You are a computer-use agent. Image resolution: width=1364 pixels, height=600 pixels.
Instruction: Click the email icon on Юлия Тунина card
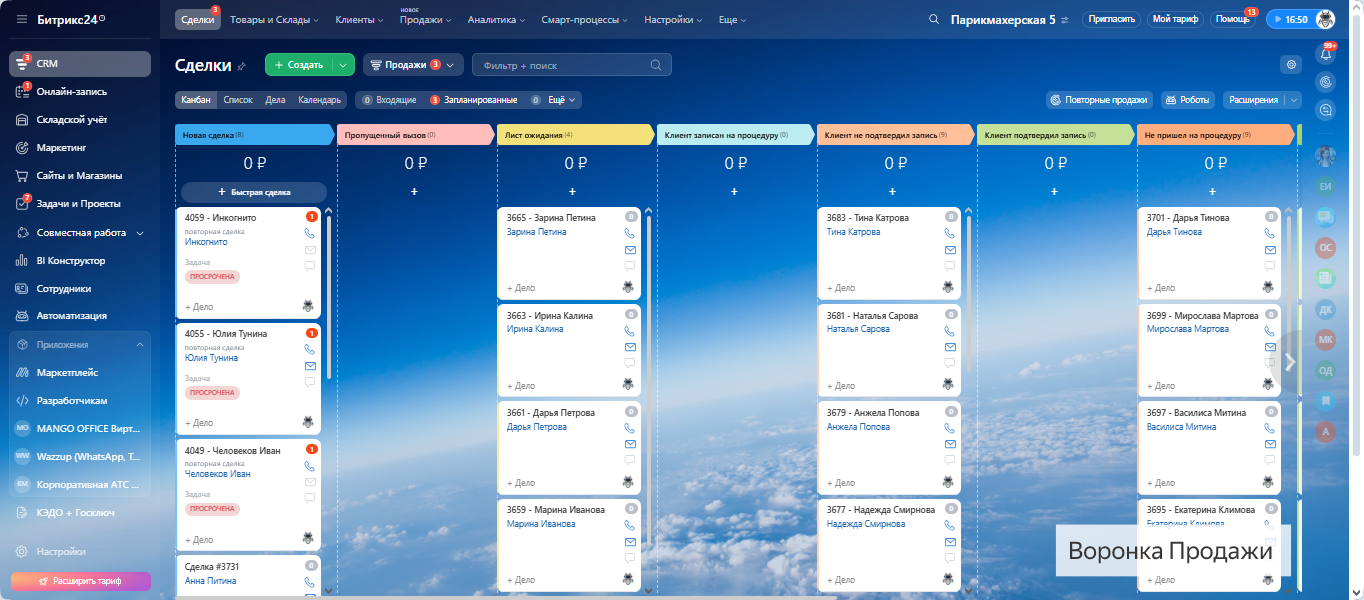(310, 366)
